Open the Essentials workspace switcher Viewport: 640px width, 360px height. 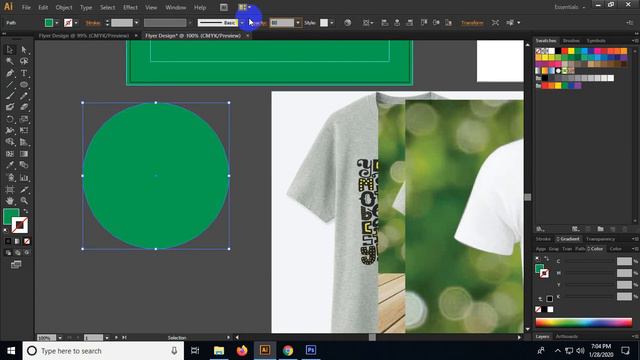click(x=569, y=7)
